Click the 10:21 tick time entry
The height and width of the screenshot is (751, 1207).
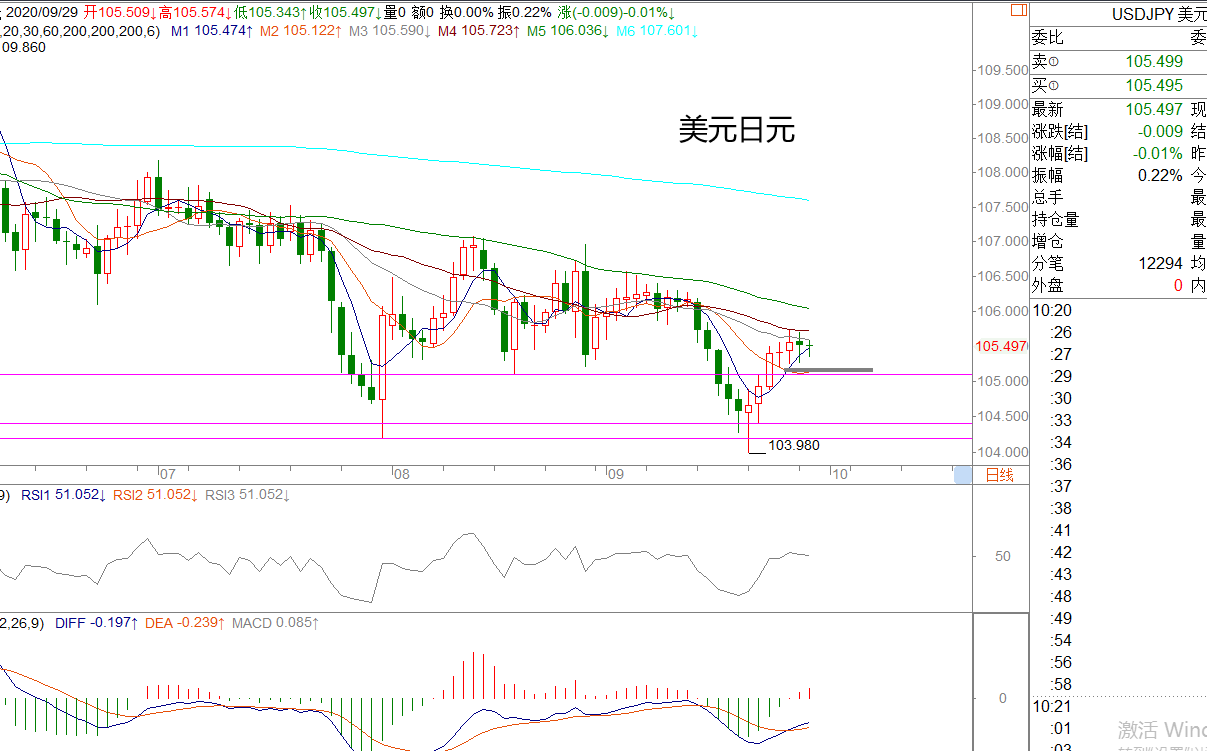(x=1053, y=706)
